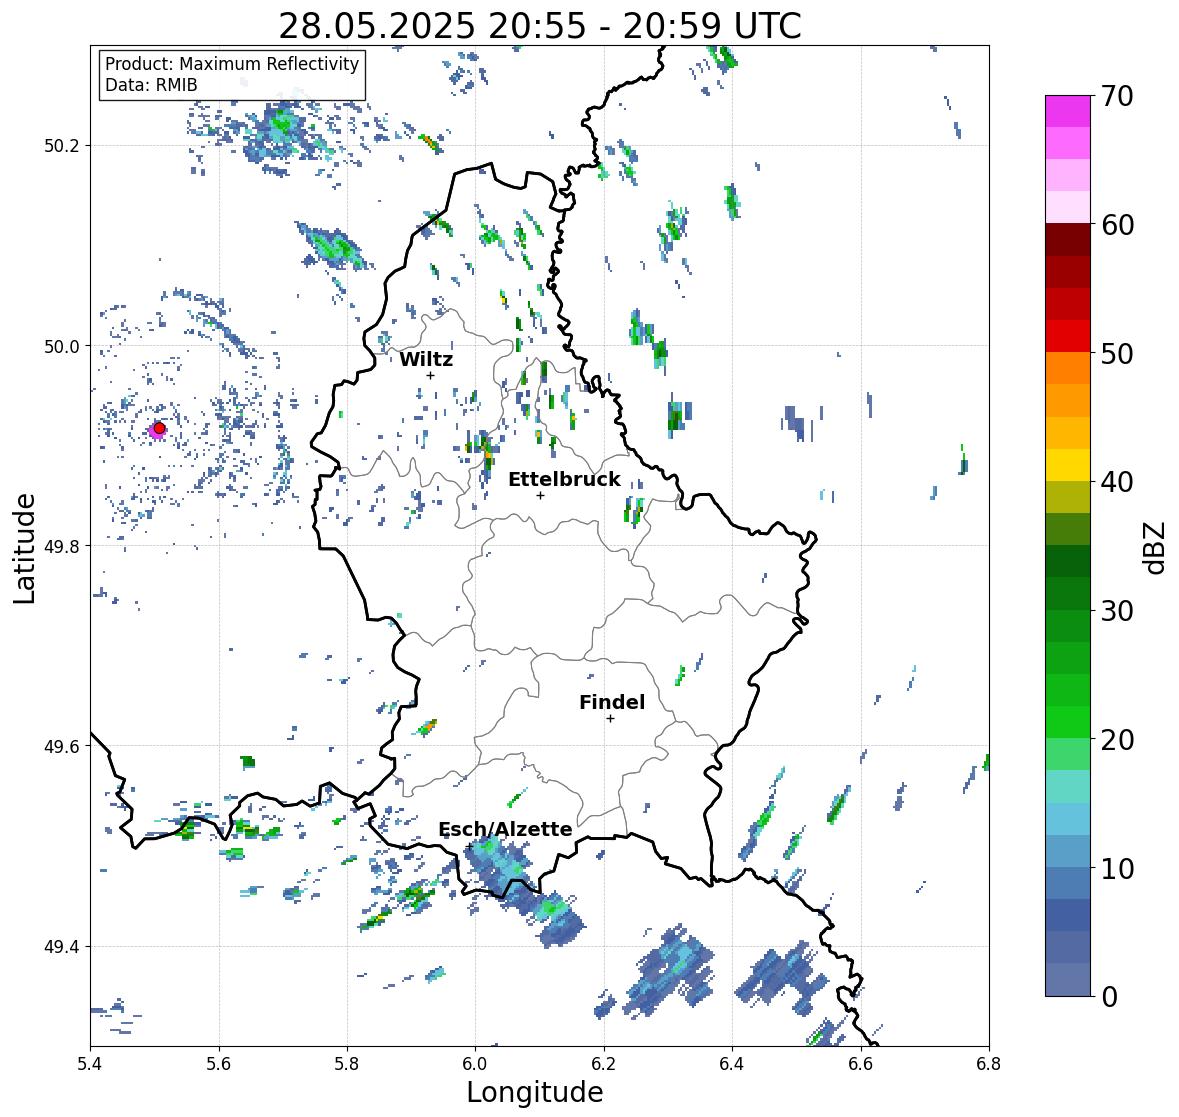Click the Findel cross marker

(x=610, y=719)
